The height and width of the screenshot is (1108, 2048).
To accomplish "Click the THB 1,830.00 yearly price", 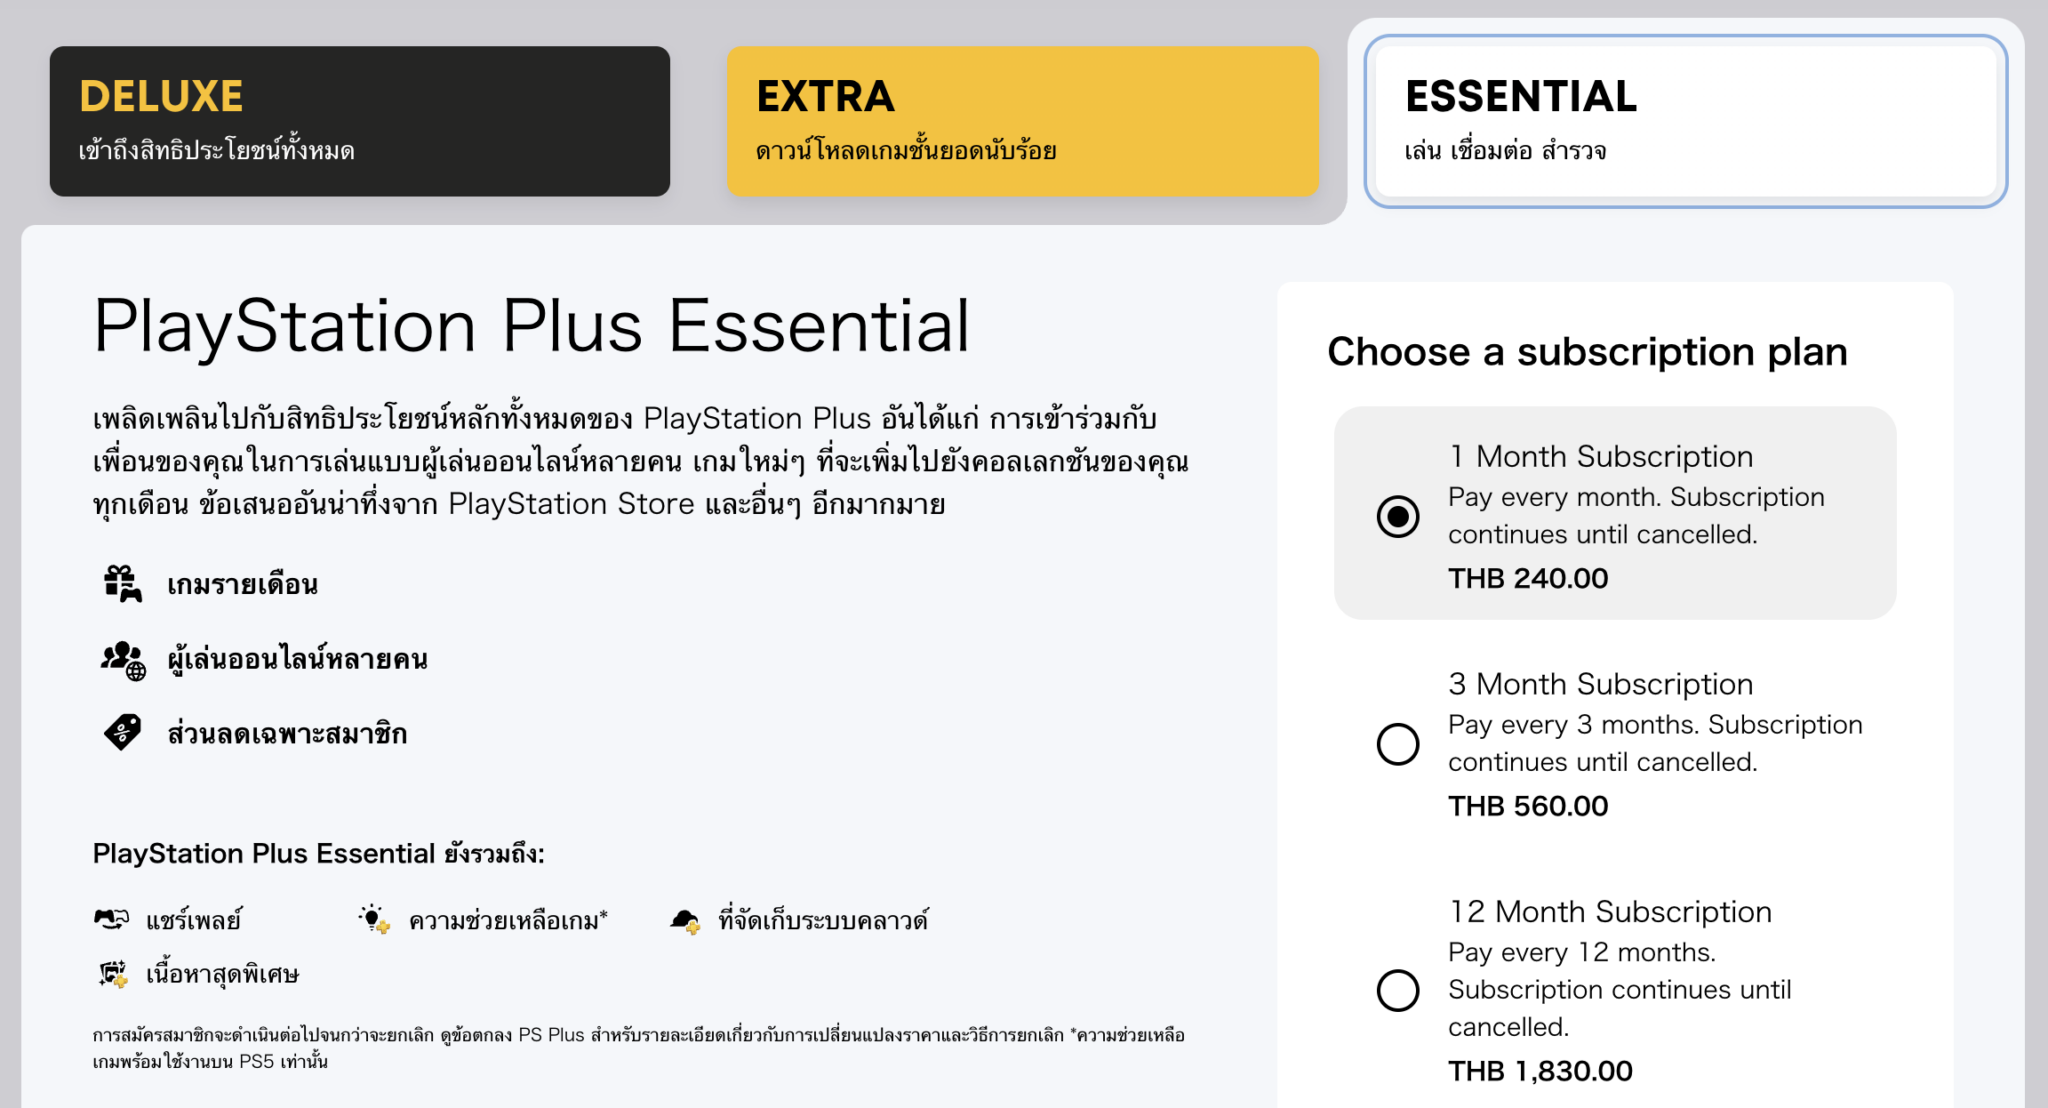I will (x=1539, y=1069).
